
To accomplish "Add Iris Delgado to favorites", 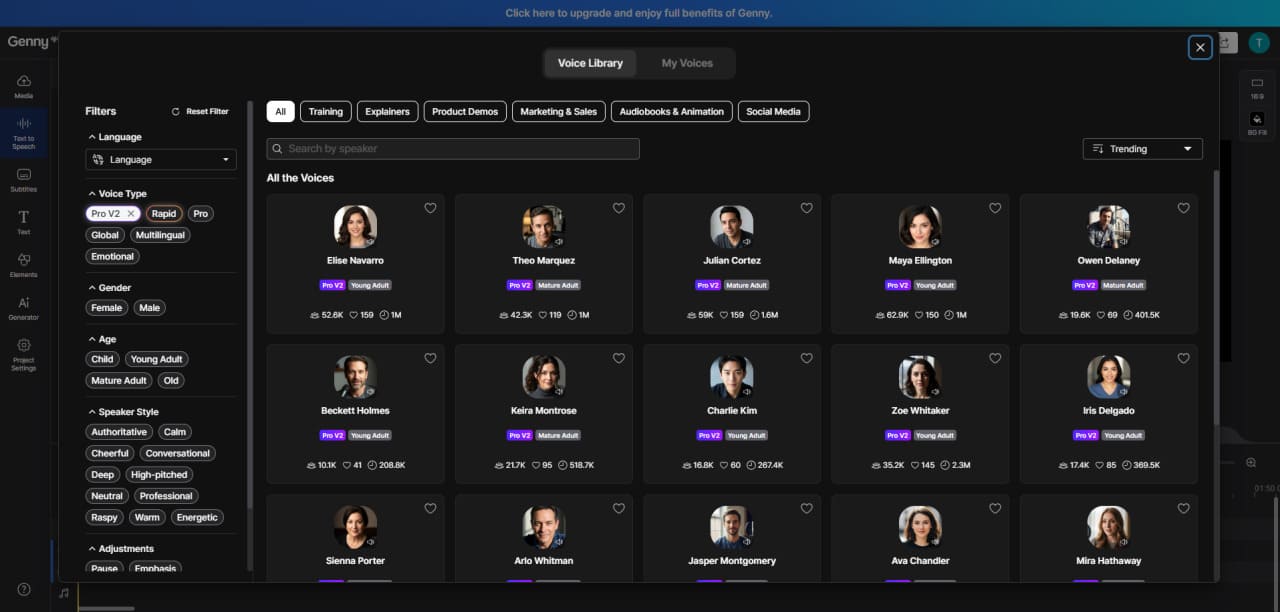I will click(x=1183, y=358).
